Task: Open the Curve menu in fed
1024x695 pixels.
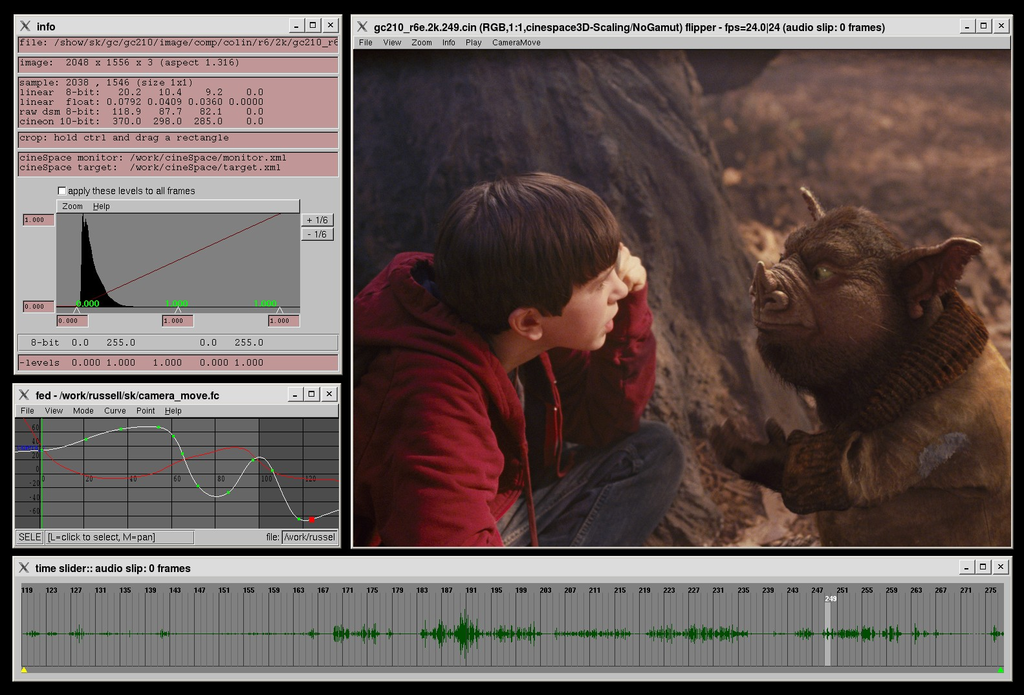Action: 115,411
